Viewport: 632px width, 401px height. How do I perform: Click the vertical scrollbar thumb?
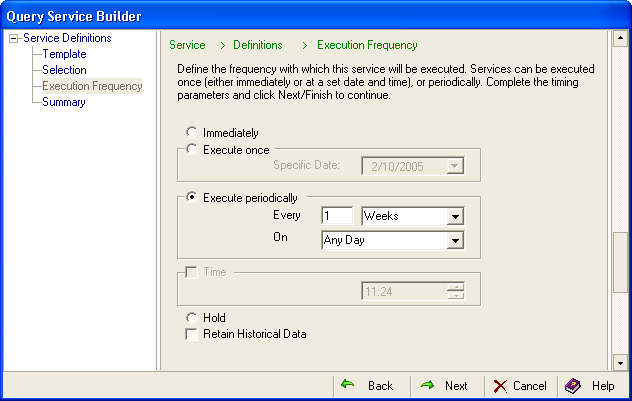[620, 262]
